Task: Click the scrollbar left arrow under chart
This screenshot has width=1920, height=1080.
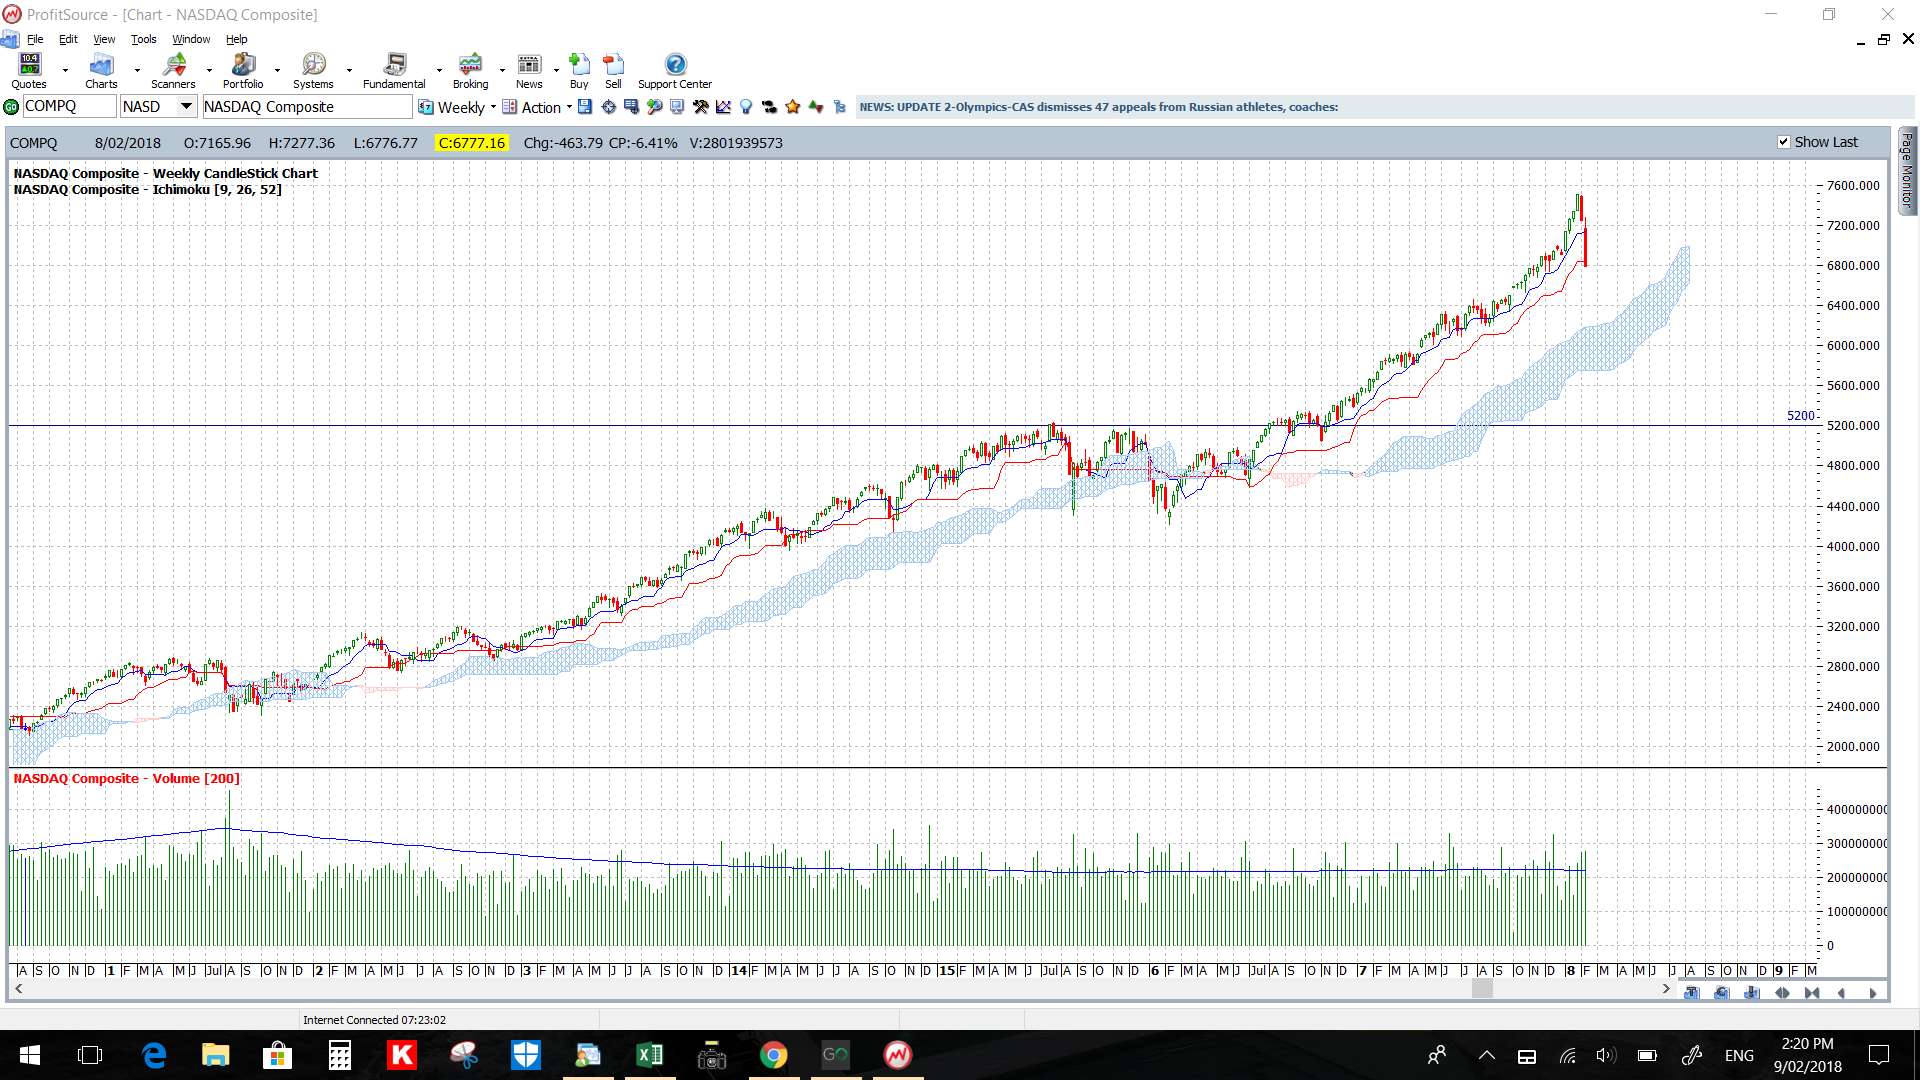Action: [18, 988]
